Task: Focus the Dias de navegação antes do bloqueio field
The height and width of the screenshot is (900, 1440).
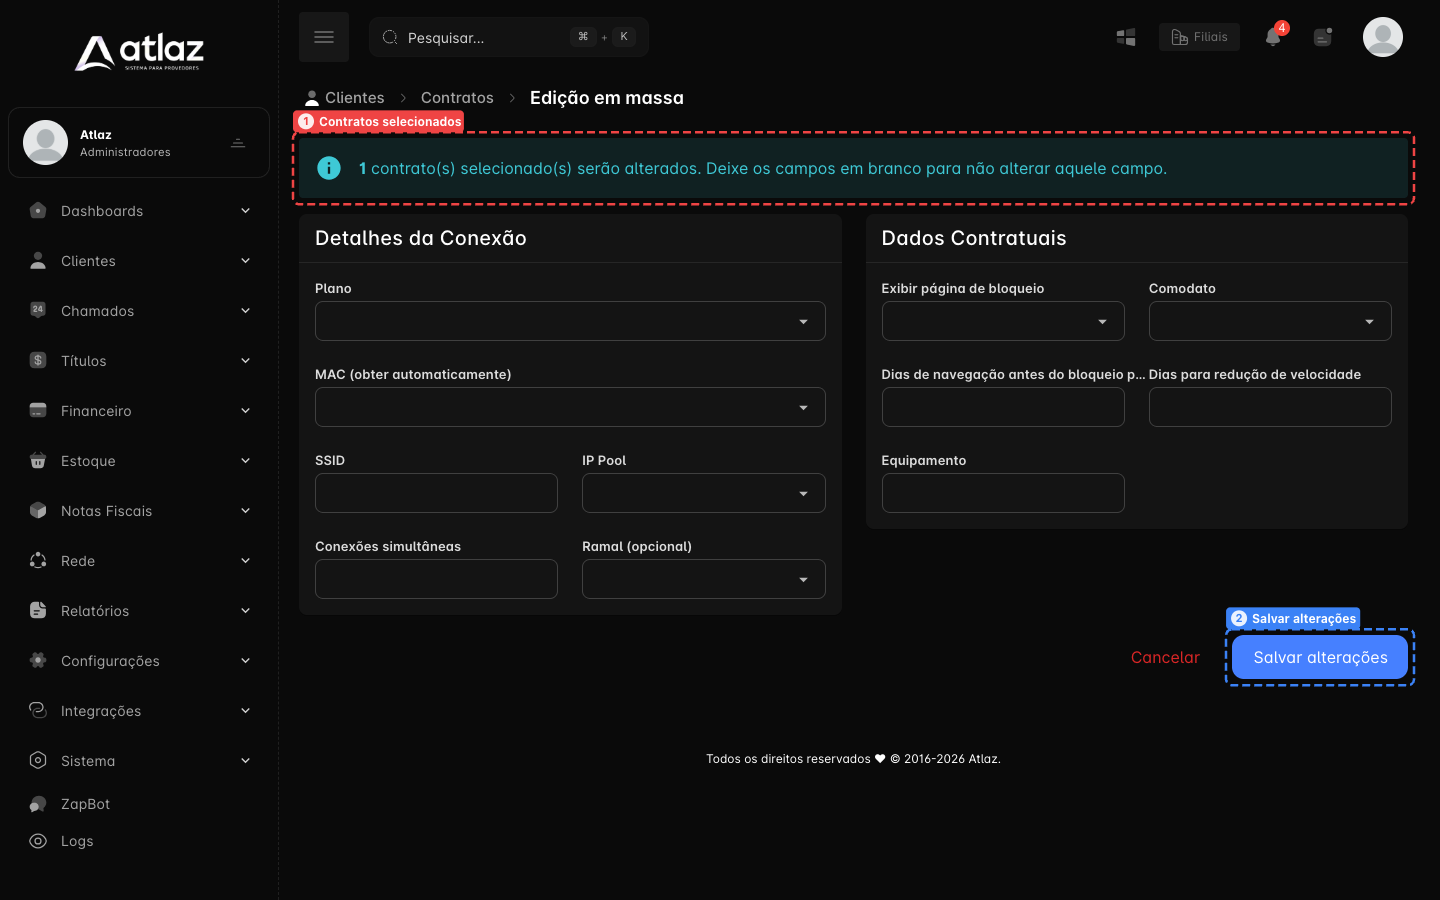Action: pyautogui.click(x=1003, y=407)
